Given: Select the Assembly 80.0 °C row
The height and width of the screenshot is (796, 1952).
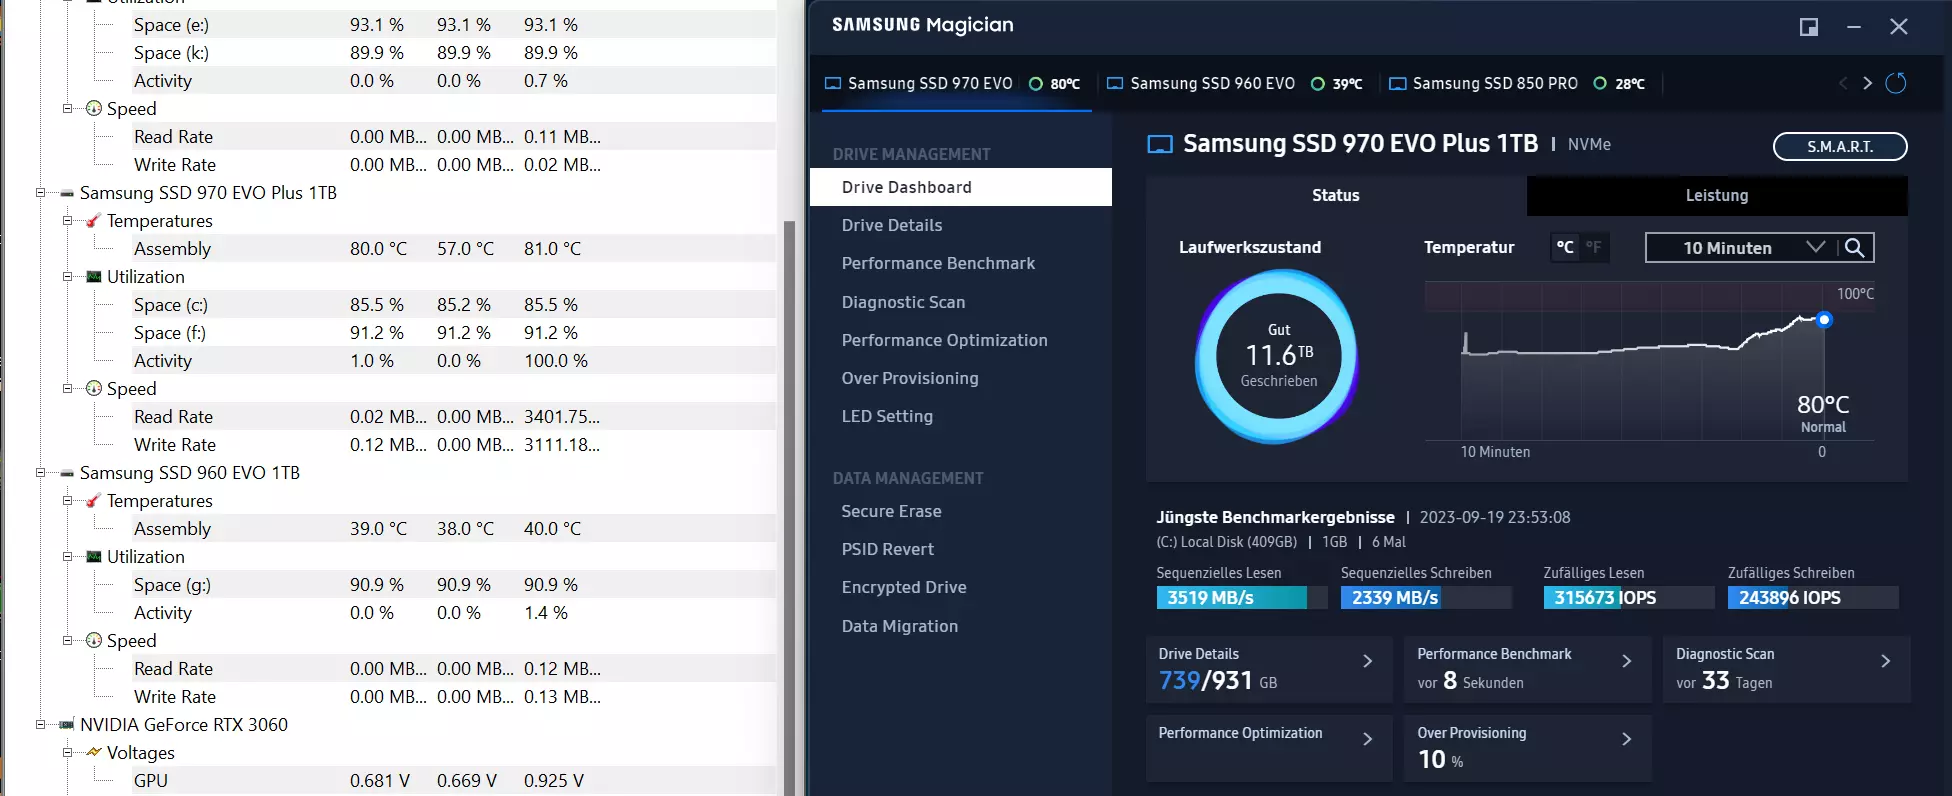Looking at the screenshot, I should pyautogui.click(x=454, y=249).
